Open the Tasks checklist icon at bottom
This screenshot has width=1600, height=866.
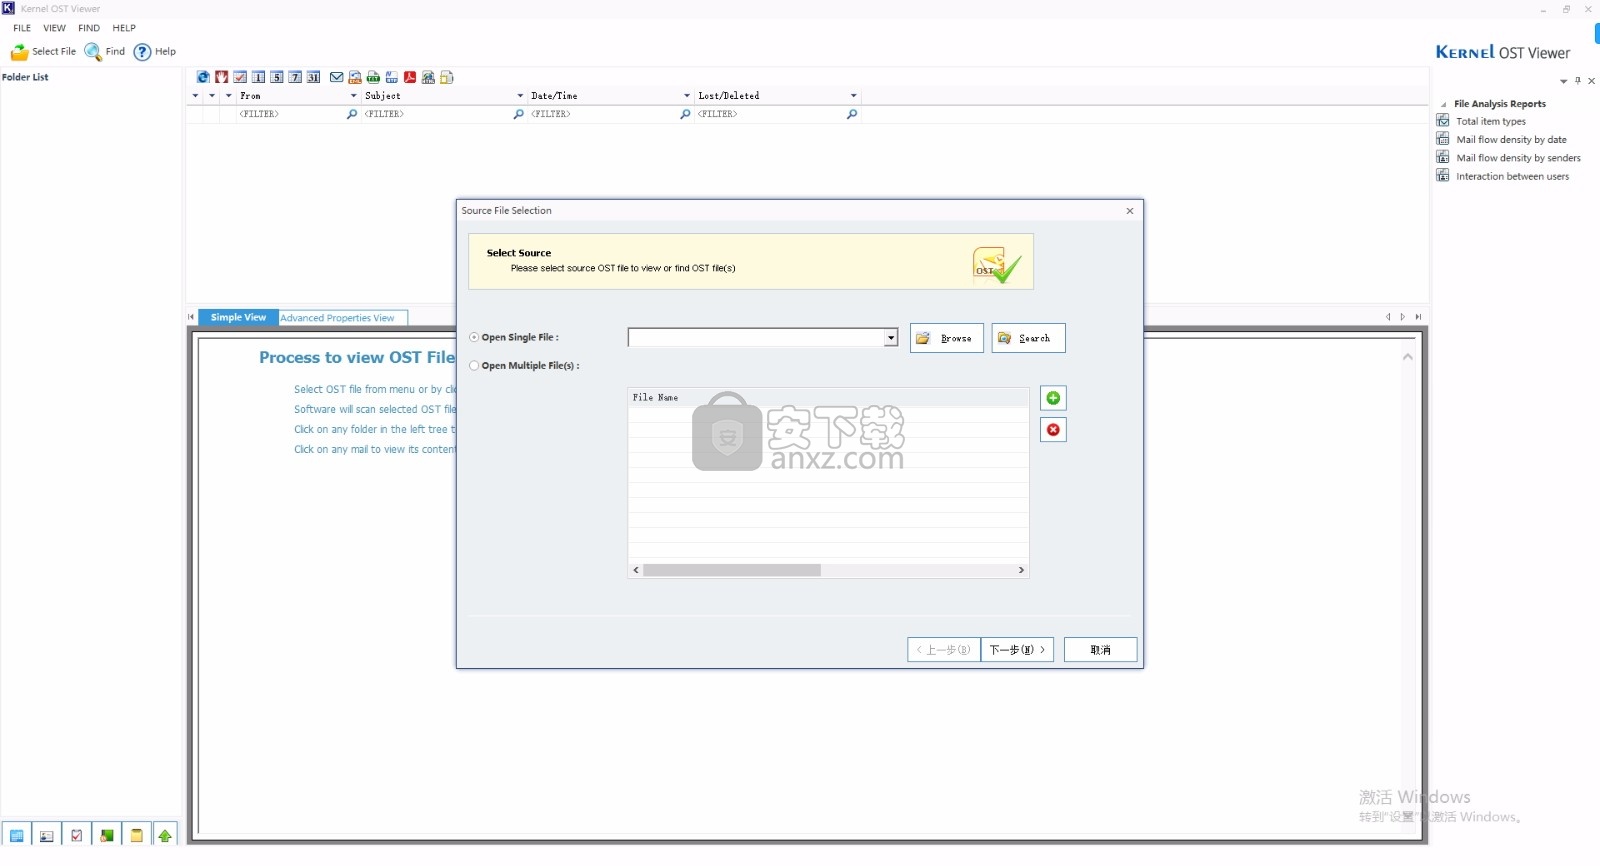click(76, 835)
